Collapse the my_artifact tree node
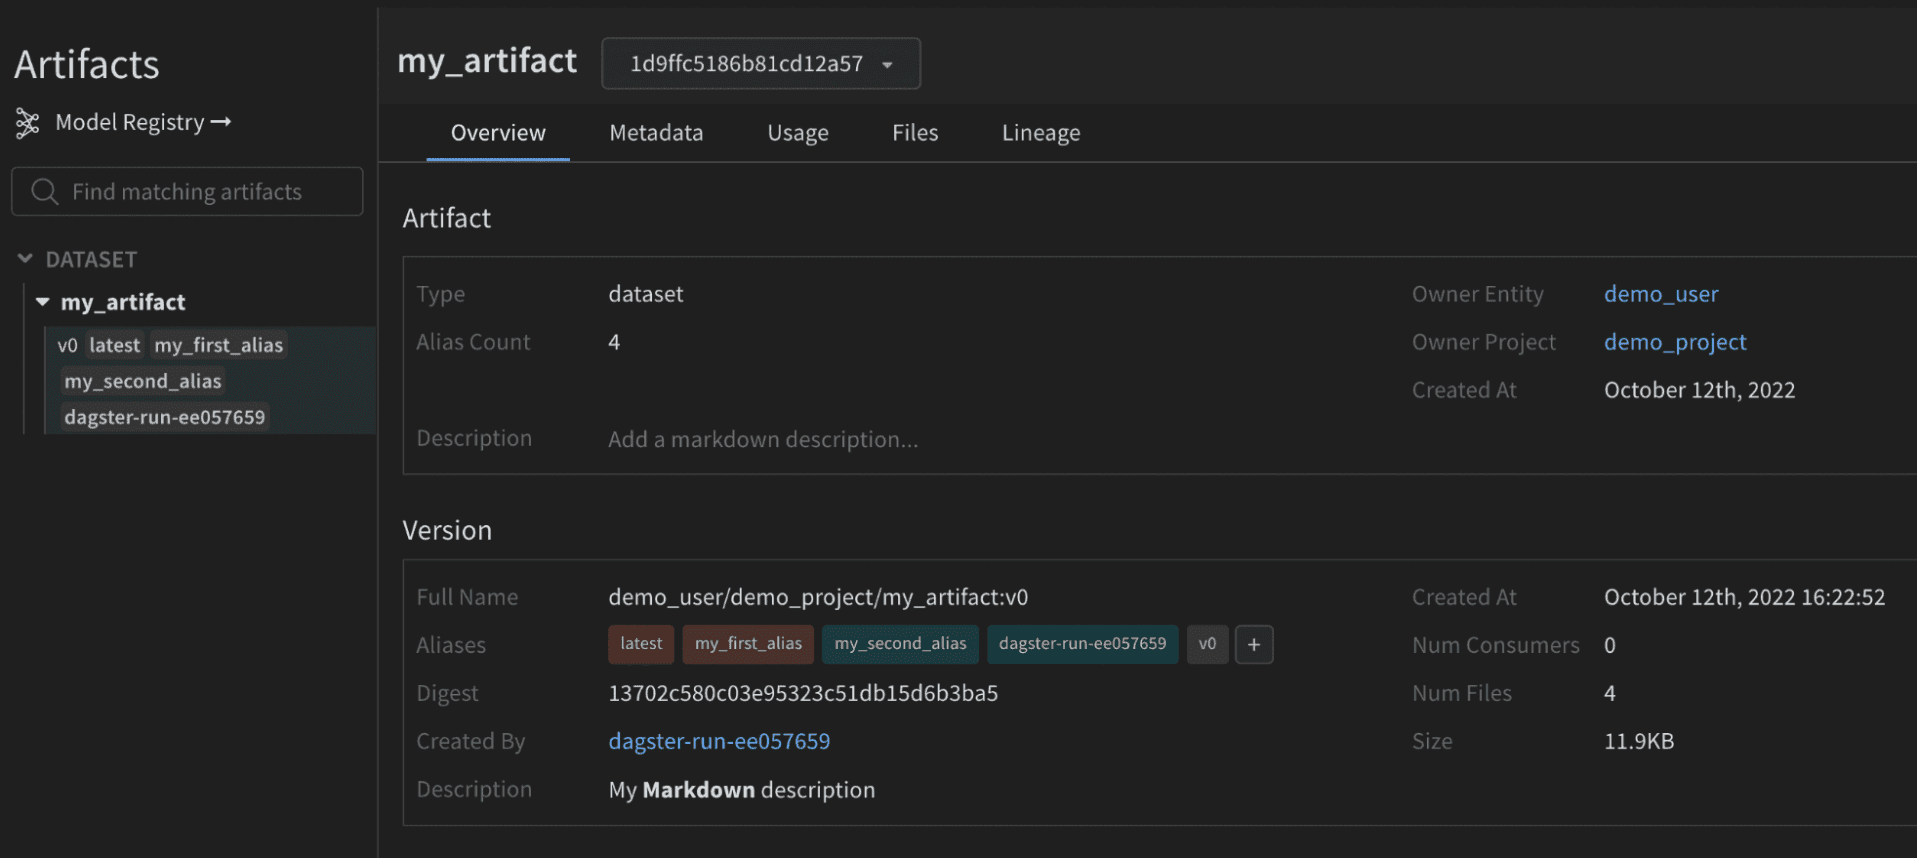The image size is (1917, 858). [42, 301]
